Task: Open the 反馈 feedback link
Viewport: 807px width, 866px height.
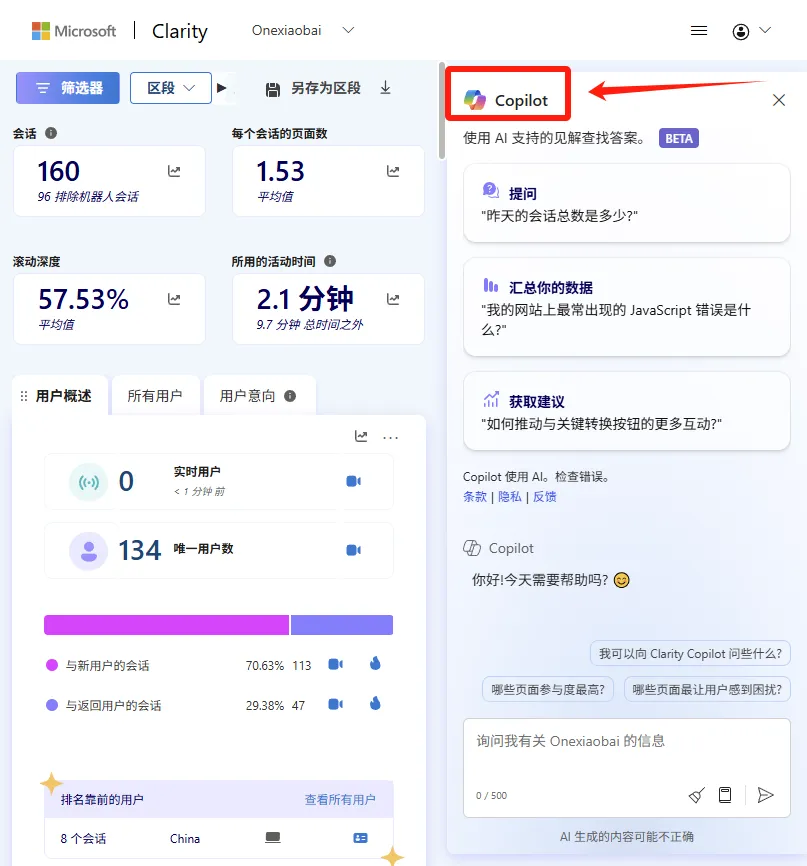Action: pos(545,497)
